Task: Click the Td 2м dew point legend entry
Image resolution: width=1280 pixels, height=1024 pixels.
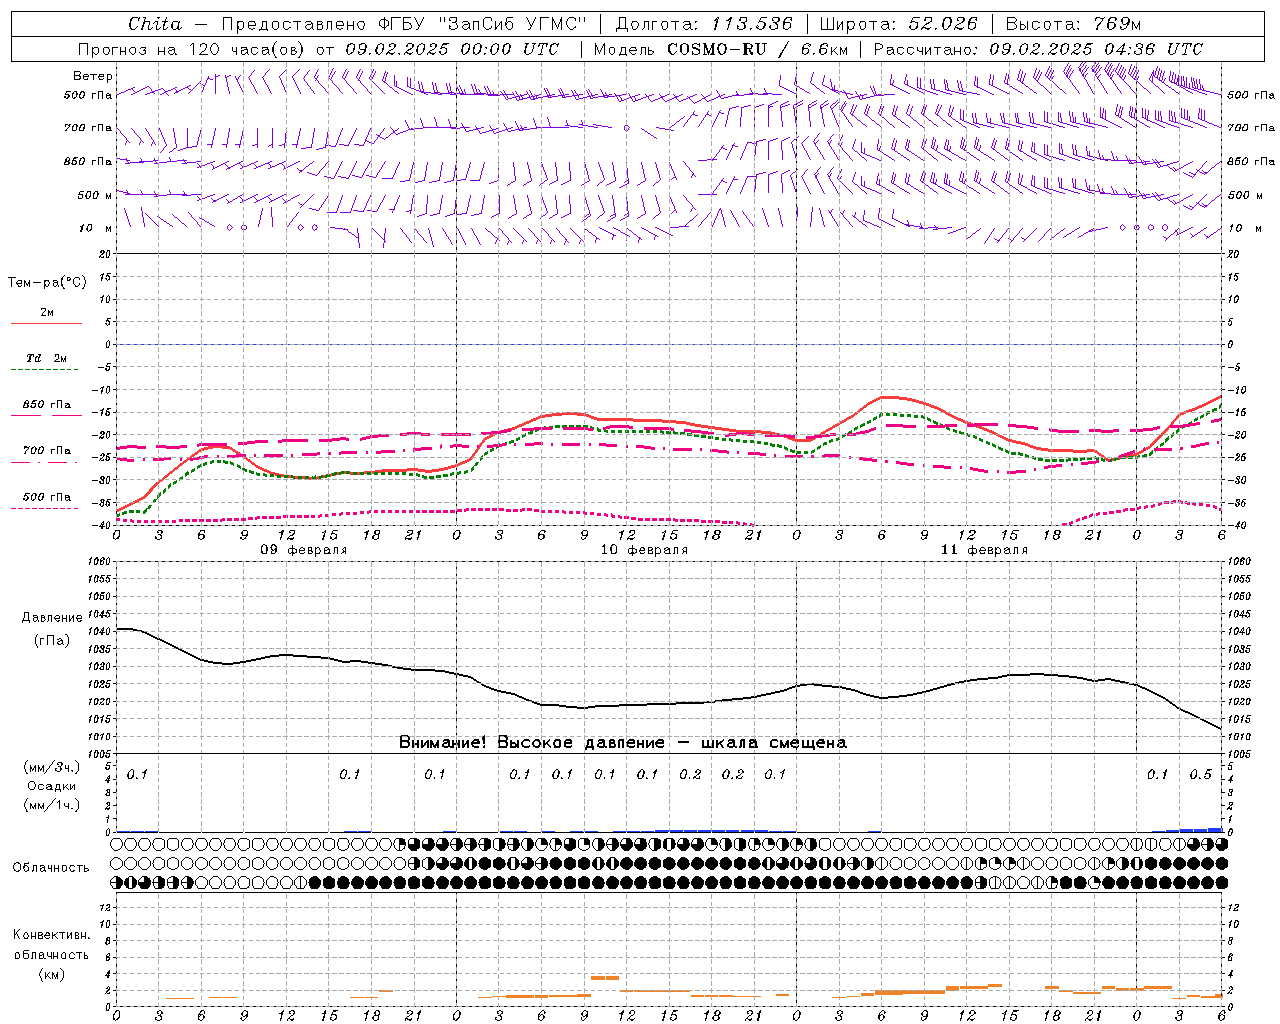Action: pyautogui.click(x=46, y=358)
